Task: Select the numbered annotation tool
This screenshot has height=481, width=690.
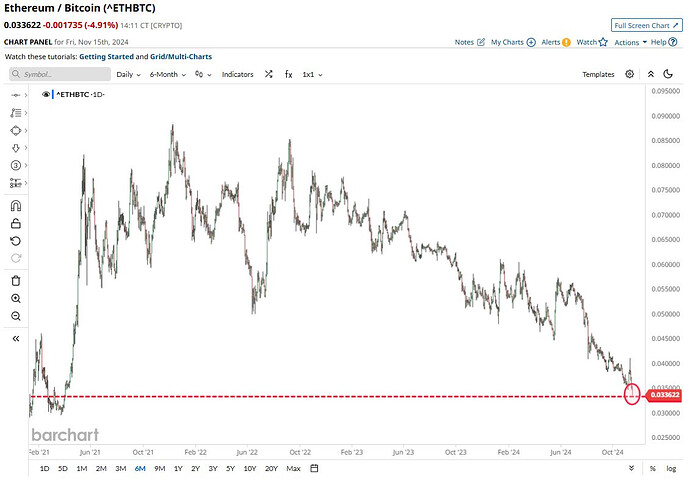Action: coord(15,165)
